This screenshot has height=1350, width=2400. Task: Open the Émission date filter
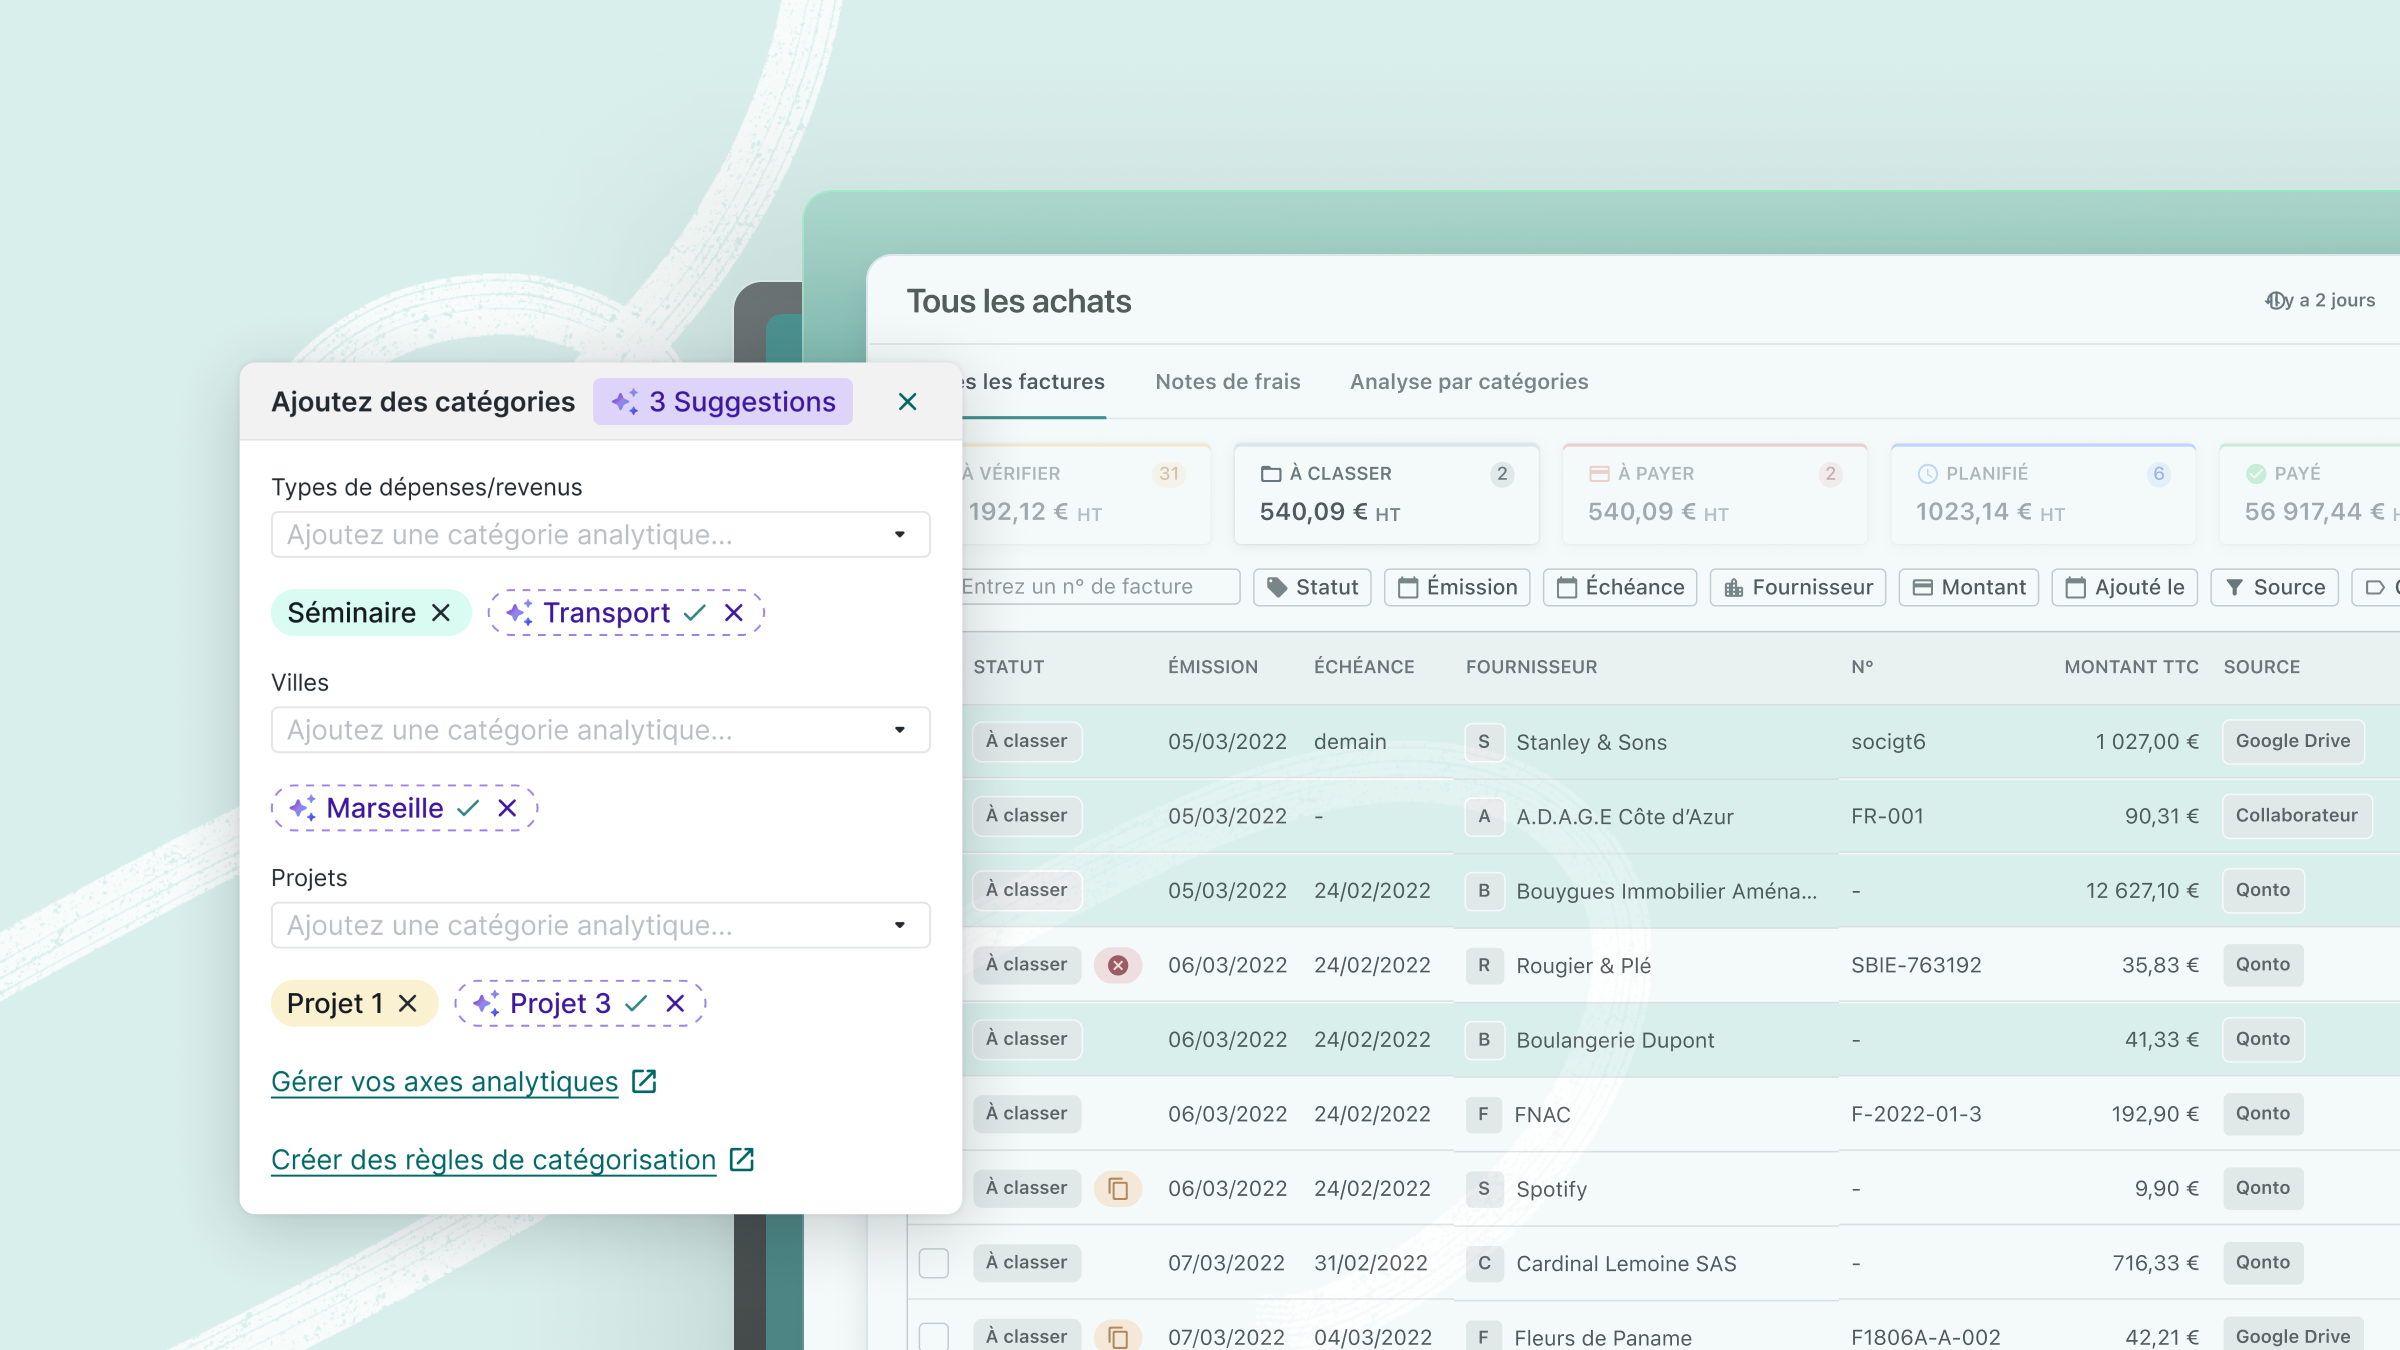pos(1457,587)
